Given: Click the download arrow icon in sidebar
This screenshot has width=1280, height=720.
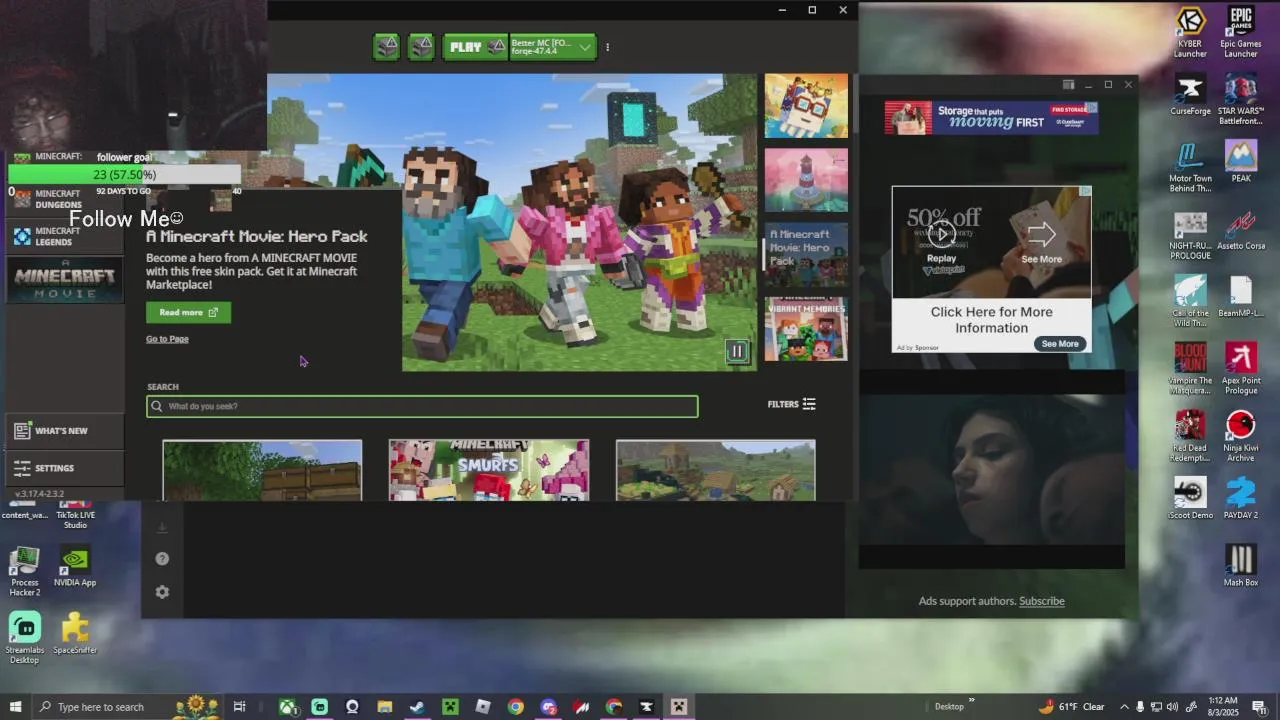Looking at the screenshot, I should click(x=162, y=527).
